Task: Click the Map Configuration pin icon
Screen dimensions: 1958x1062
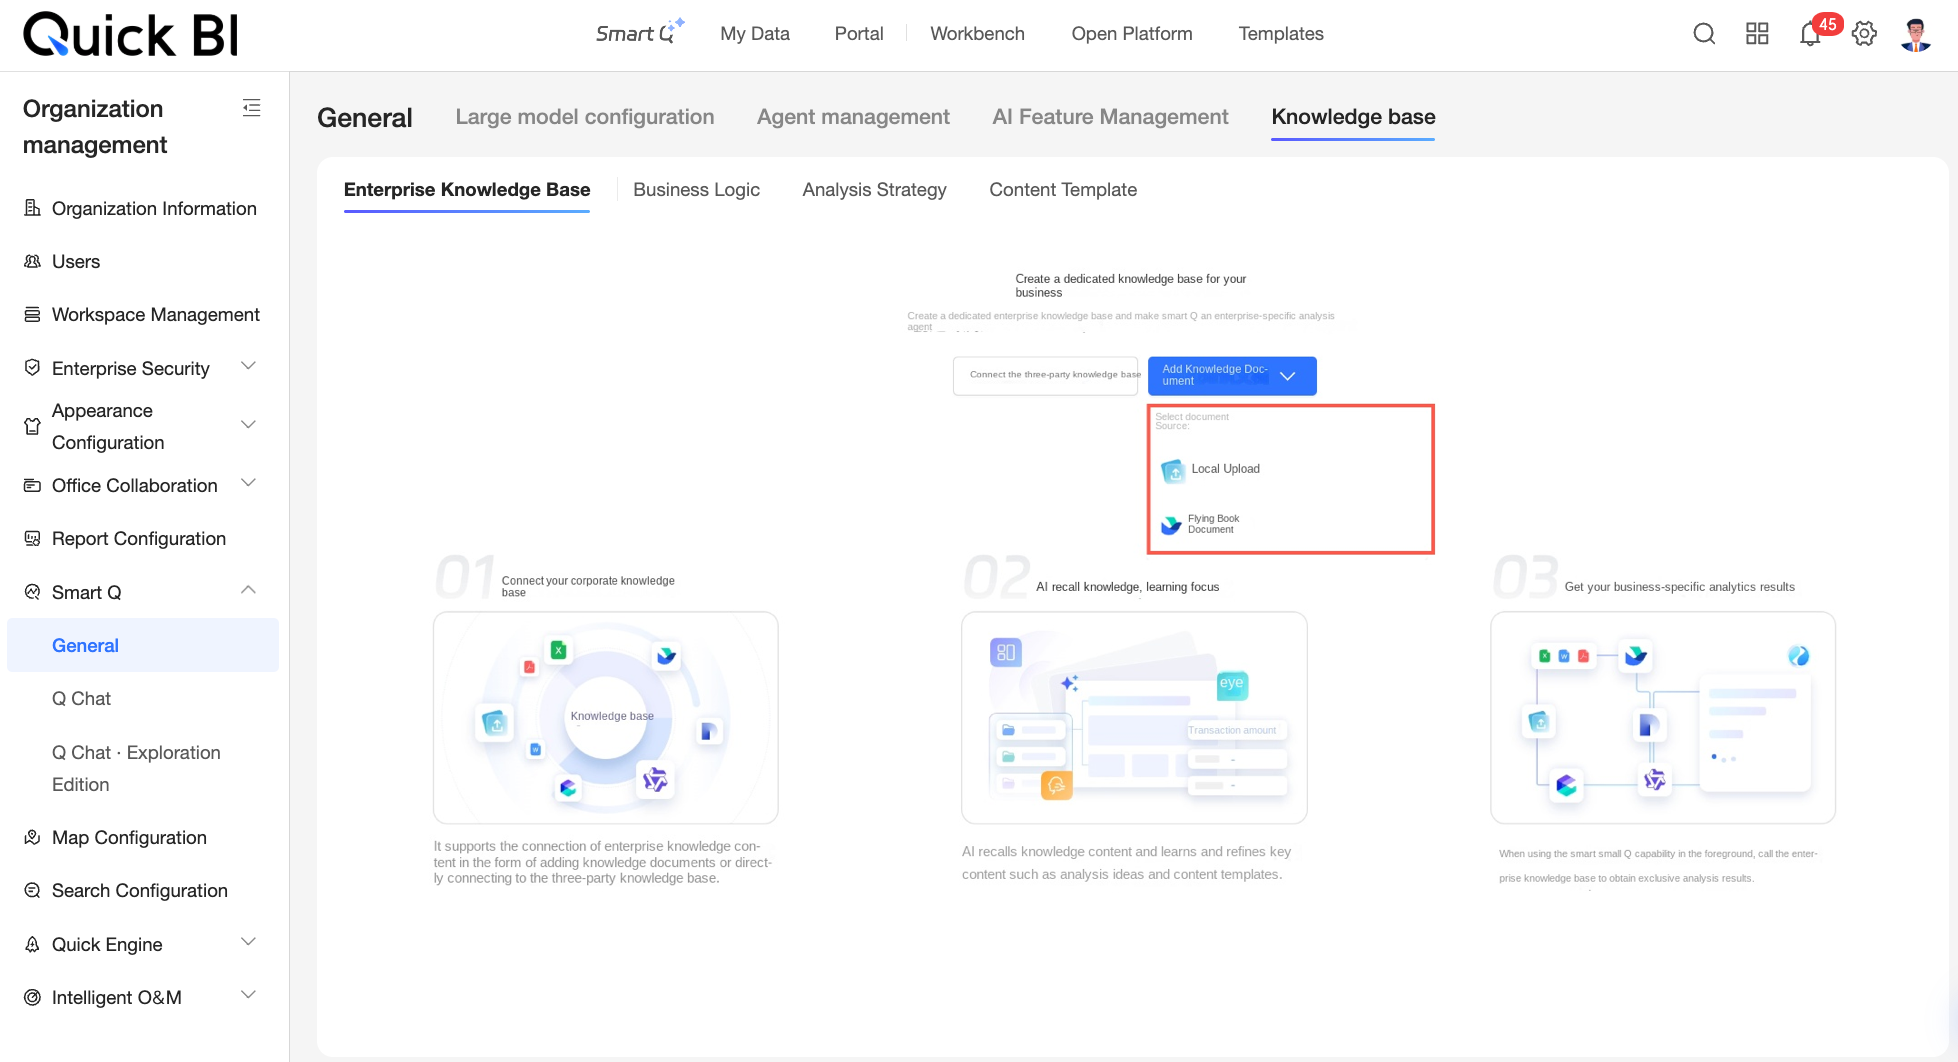Action: point(32,837)
